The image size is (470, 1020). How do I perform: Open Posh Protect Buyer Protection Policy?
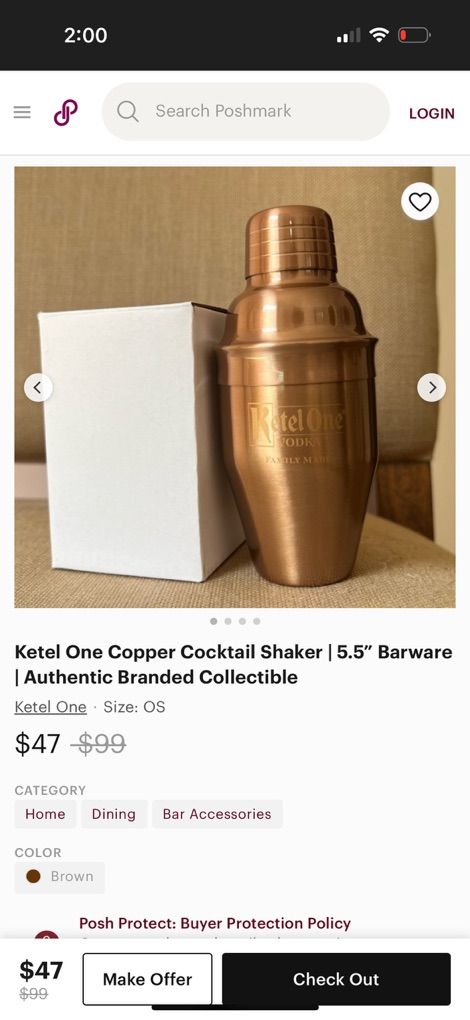click(x=215, y=923)
